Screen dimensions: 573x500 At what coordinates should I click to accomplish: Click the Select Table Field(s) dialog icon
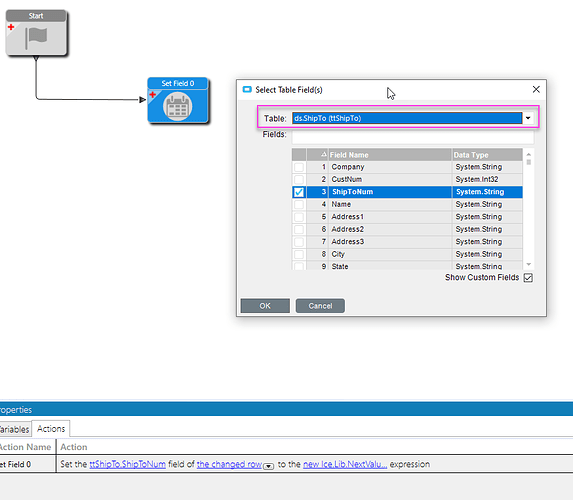[x=247, y=90]
